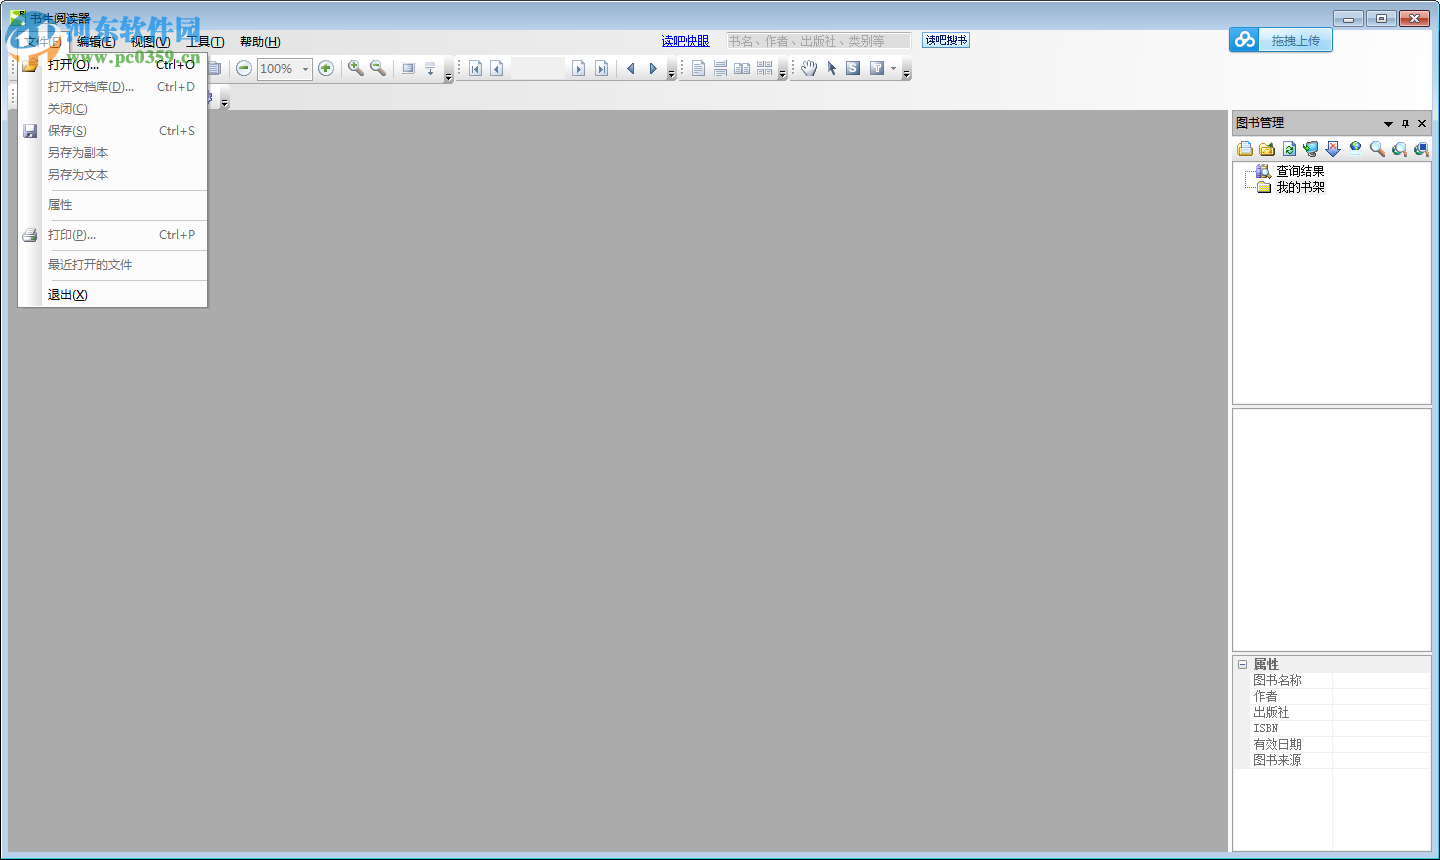Click the open folder icon in book management

coord(1267,149)
